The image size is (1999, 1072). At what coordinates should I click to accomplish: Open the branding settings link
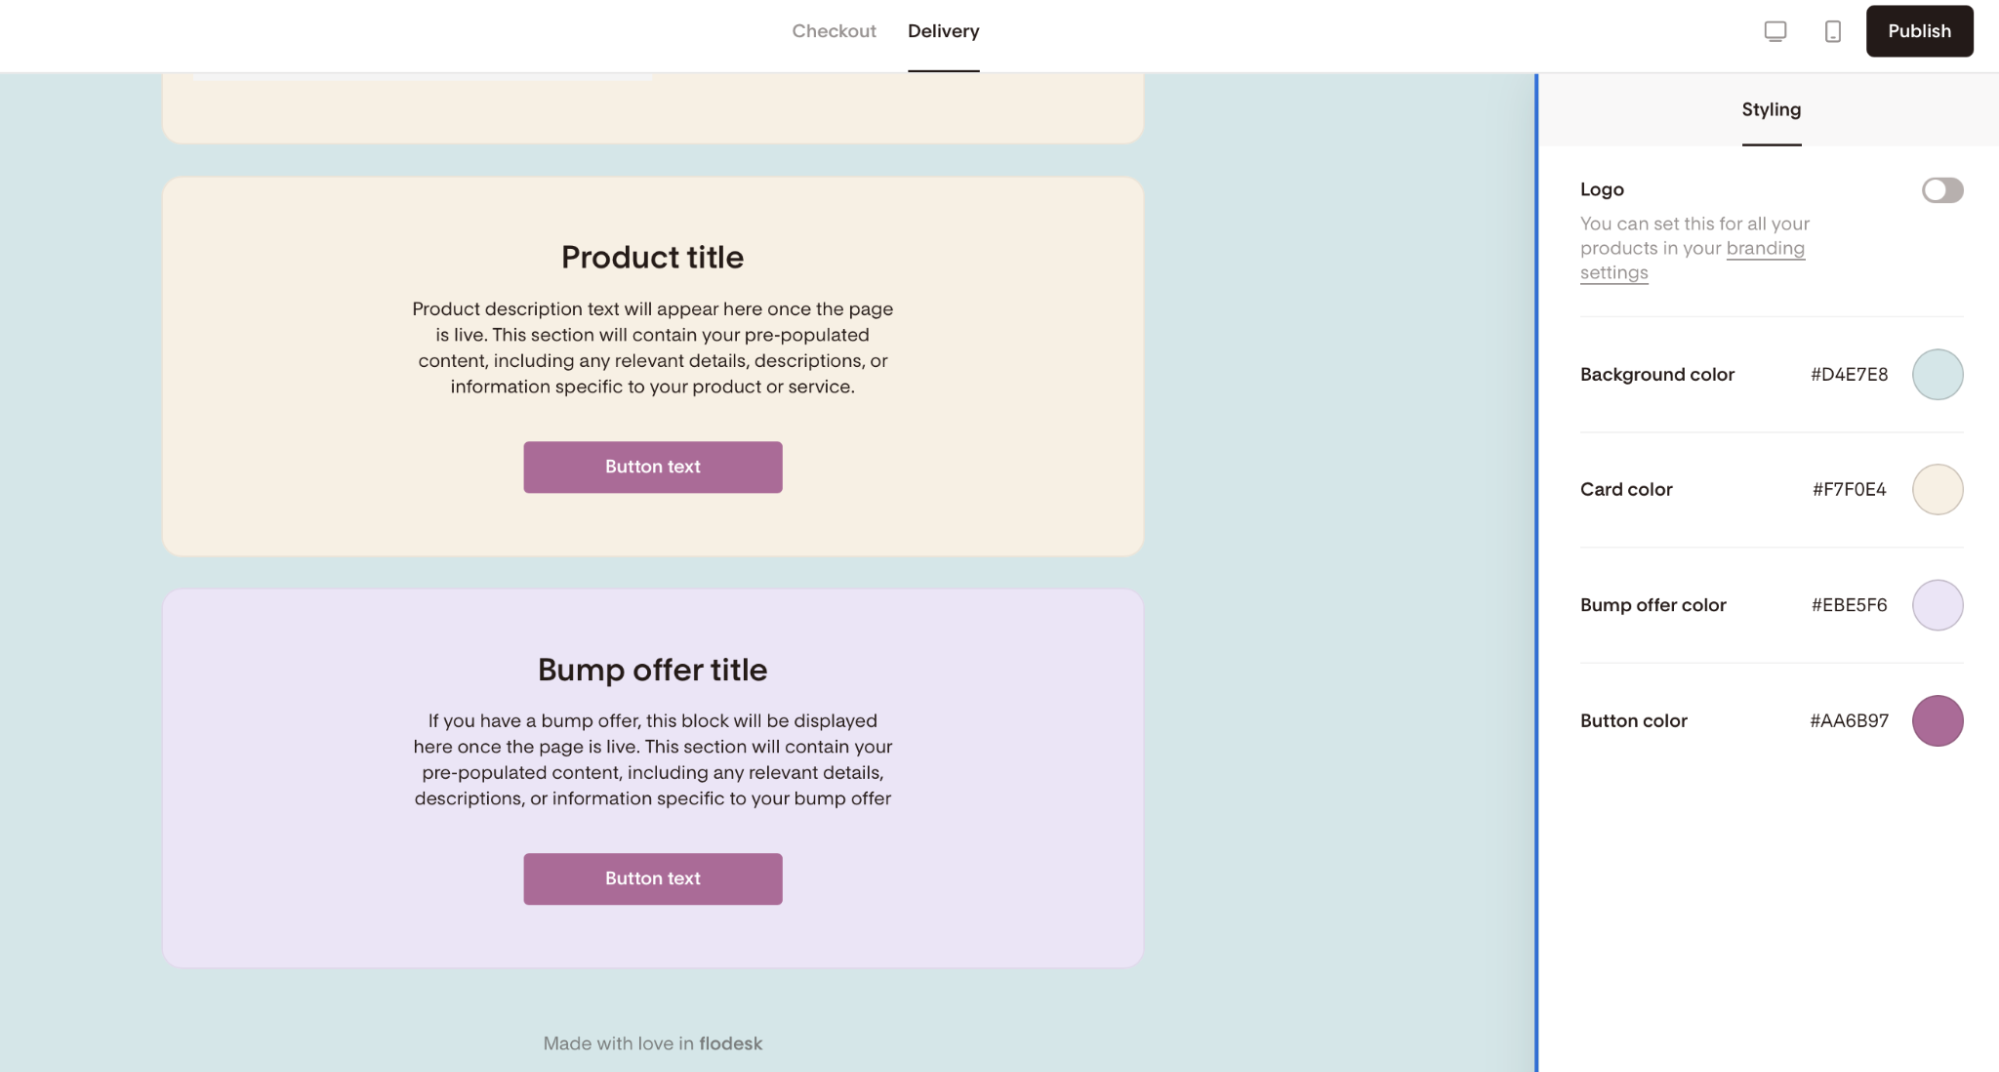[1692, 260]
